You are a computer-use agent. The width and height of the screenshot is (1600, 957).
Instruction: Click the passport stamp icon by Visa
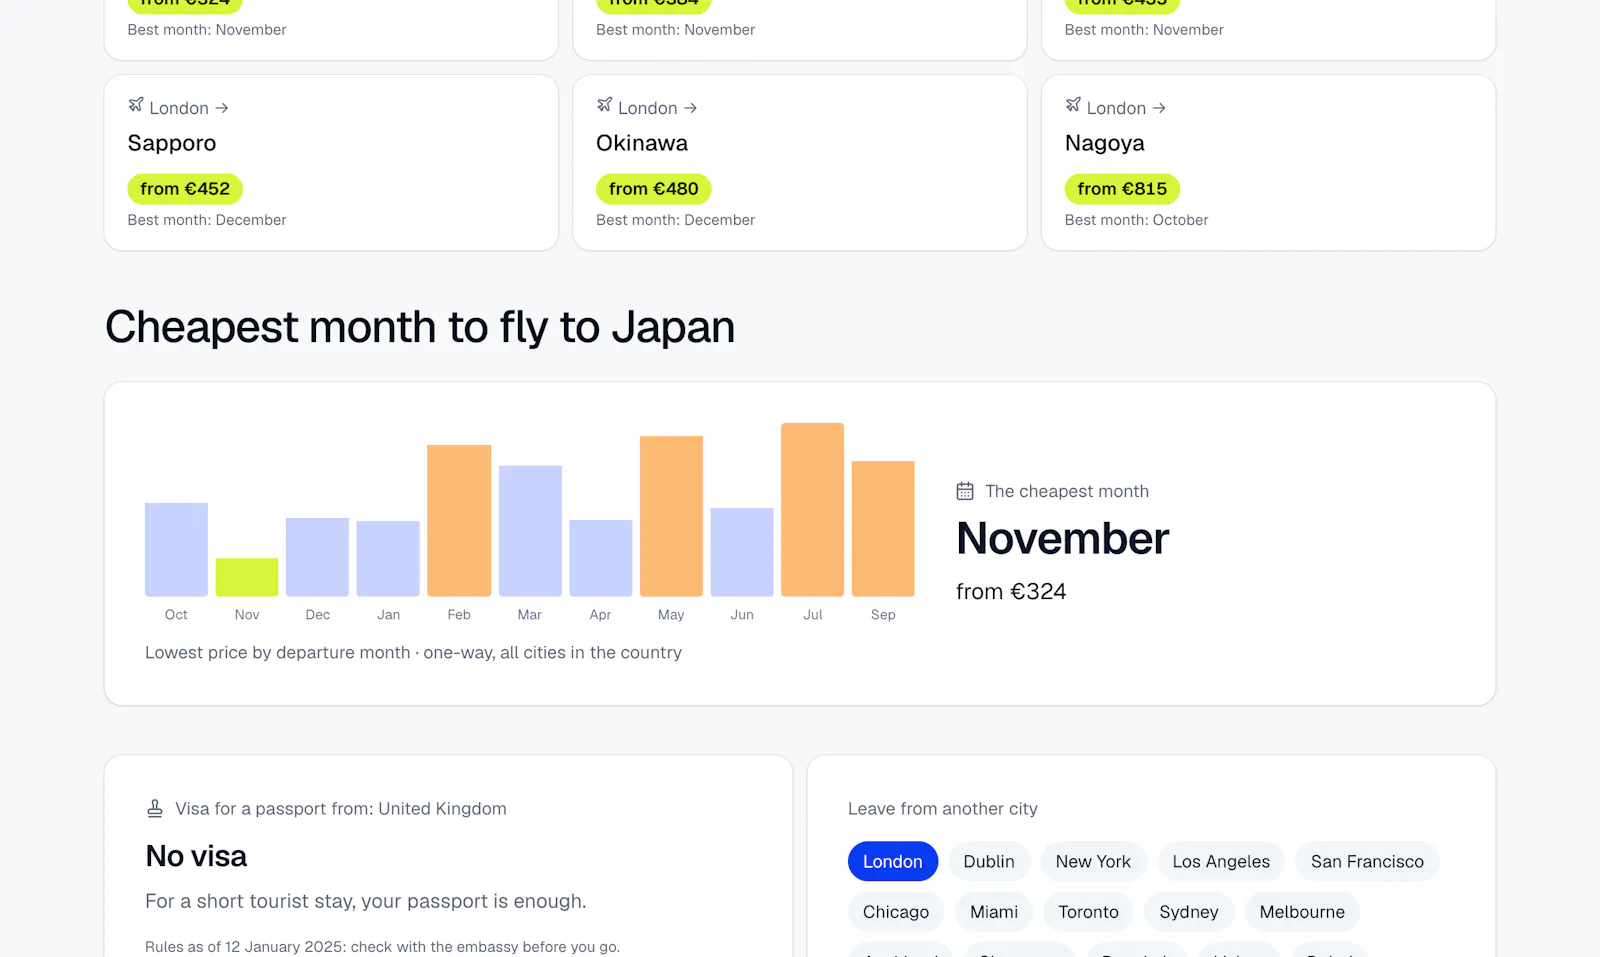155,808
